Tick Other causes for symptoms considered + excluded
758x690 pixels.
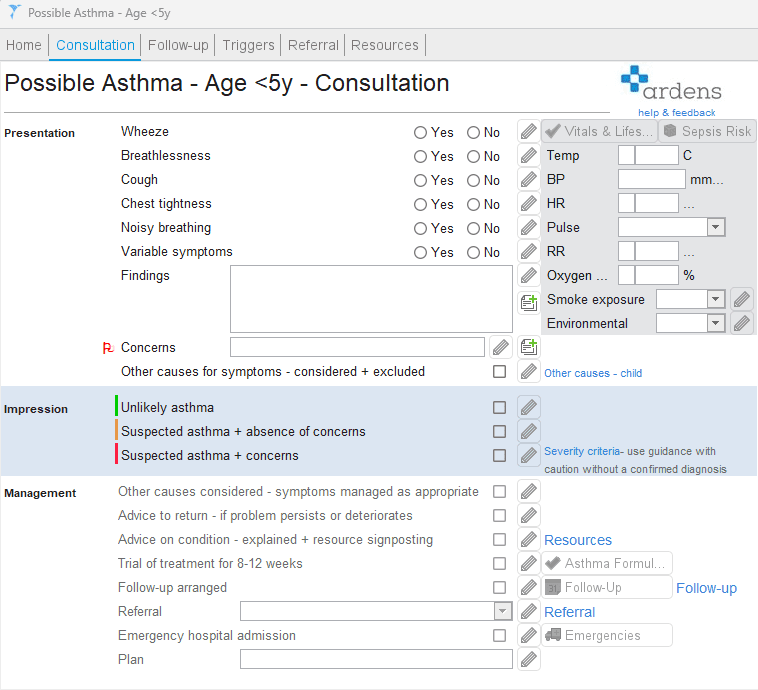[x=499, y=371]
